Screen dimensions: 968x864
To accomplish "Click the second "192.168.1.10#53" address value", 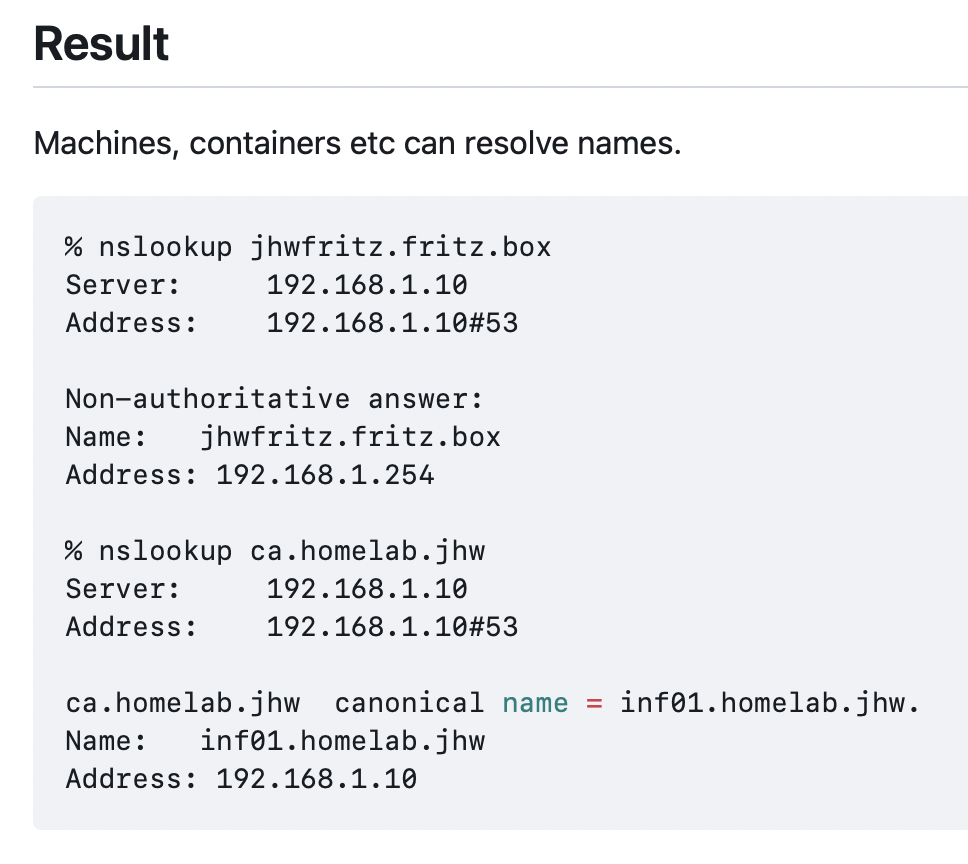I will click(392, 627).
